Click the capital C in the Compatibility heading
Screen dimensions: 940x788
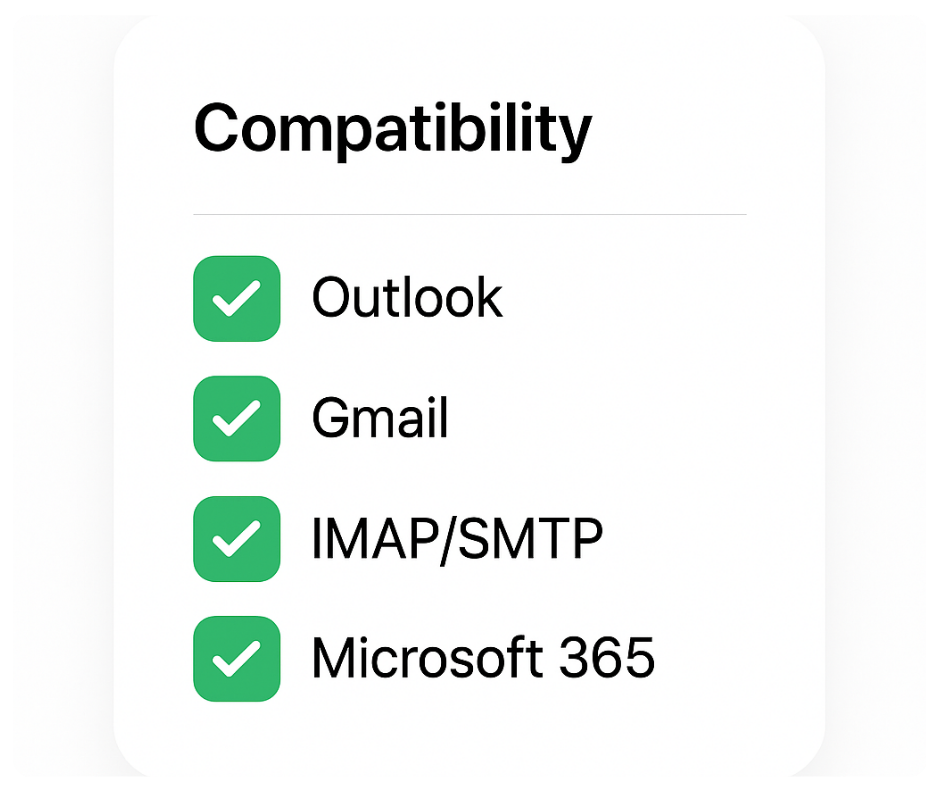click(x=216, y=127)
